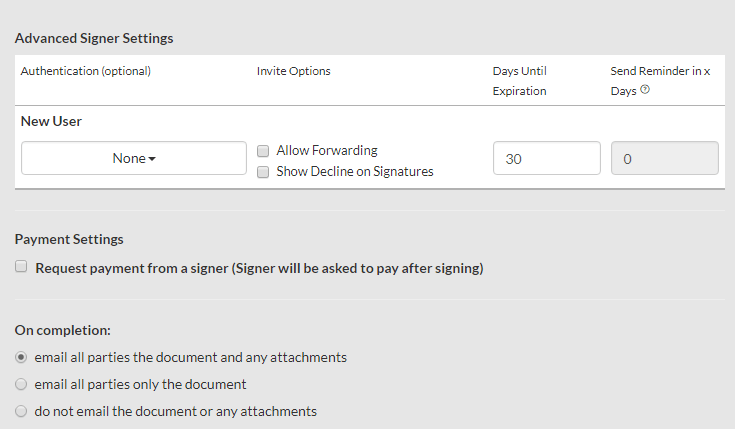Choose email all parties only the document
Viewport: 735px width, 429px height.
point(21,384)
